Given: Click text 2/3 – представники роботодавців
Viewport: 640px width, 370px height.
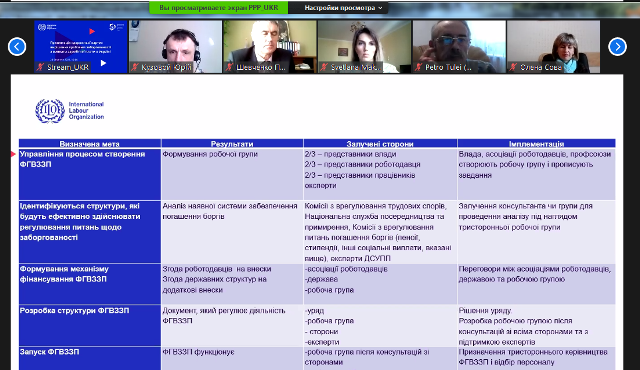Looking at the screenshot, I should coord(362,164).
